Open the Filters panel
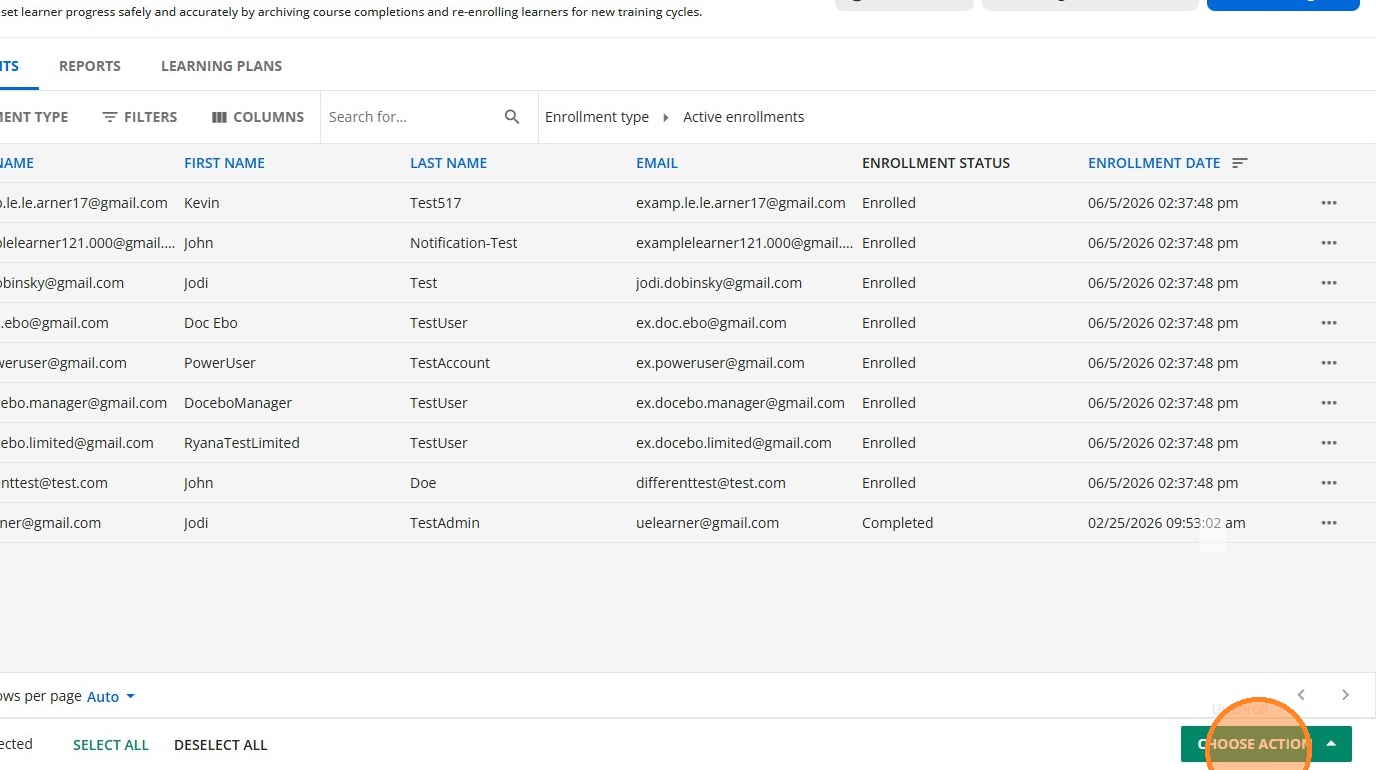The width and height of the screenshot is (1376, 770). (x=140, y=117)
